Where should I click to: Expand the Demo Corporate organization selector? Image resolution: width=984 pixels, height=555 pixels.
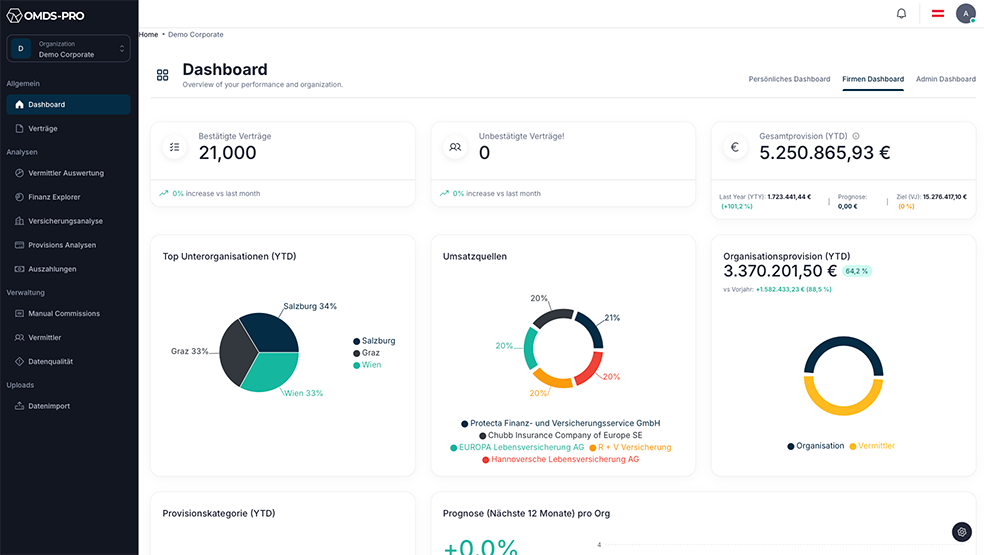(x=69, y=49)
